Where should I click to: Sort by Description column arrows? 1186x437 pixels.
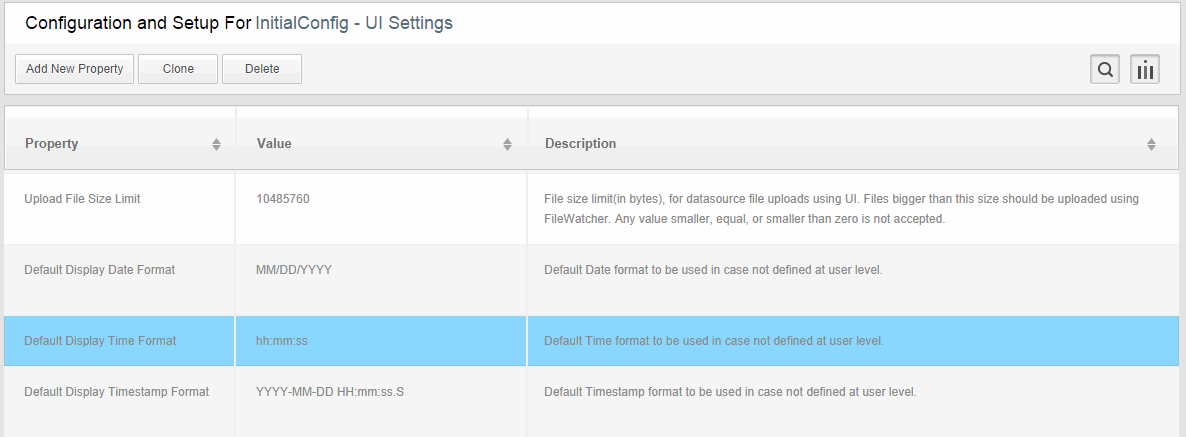pyautogui.click(x=1151, y=144)
